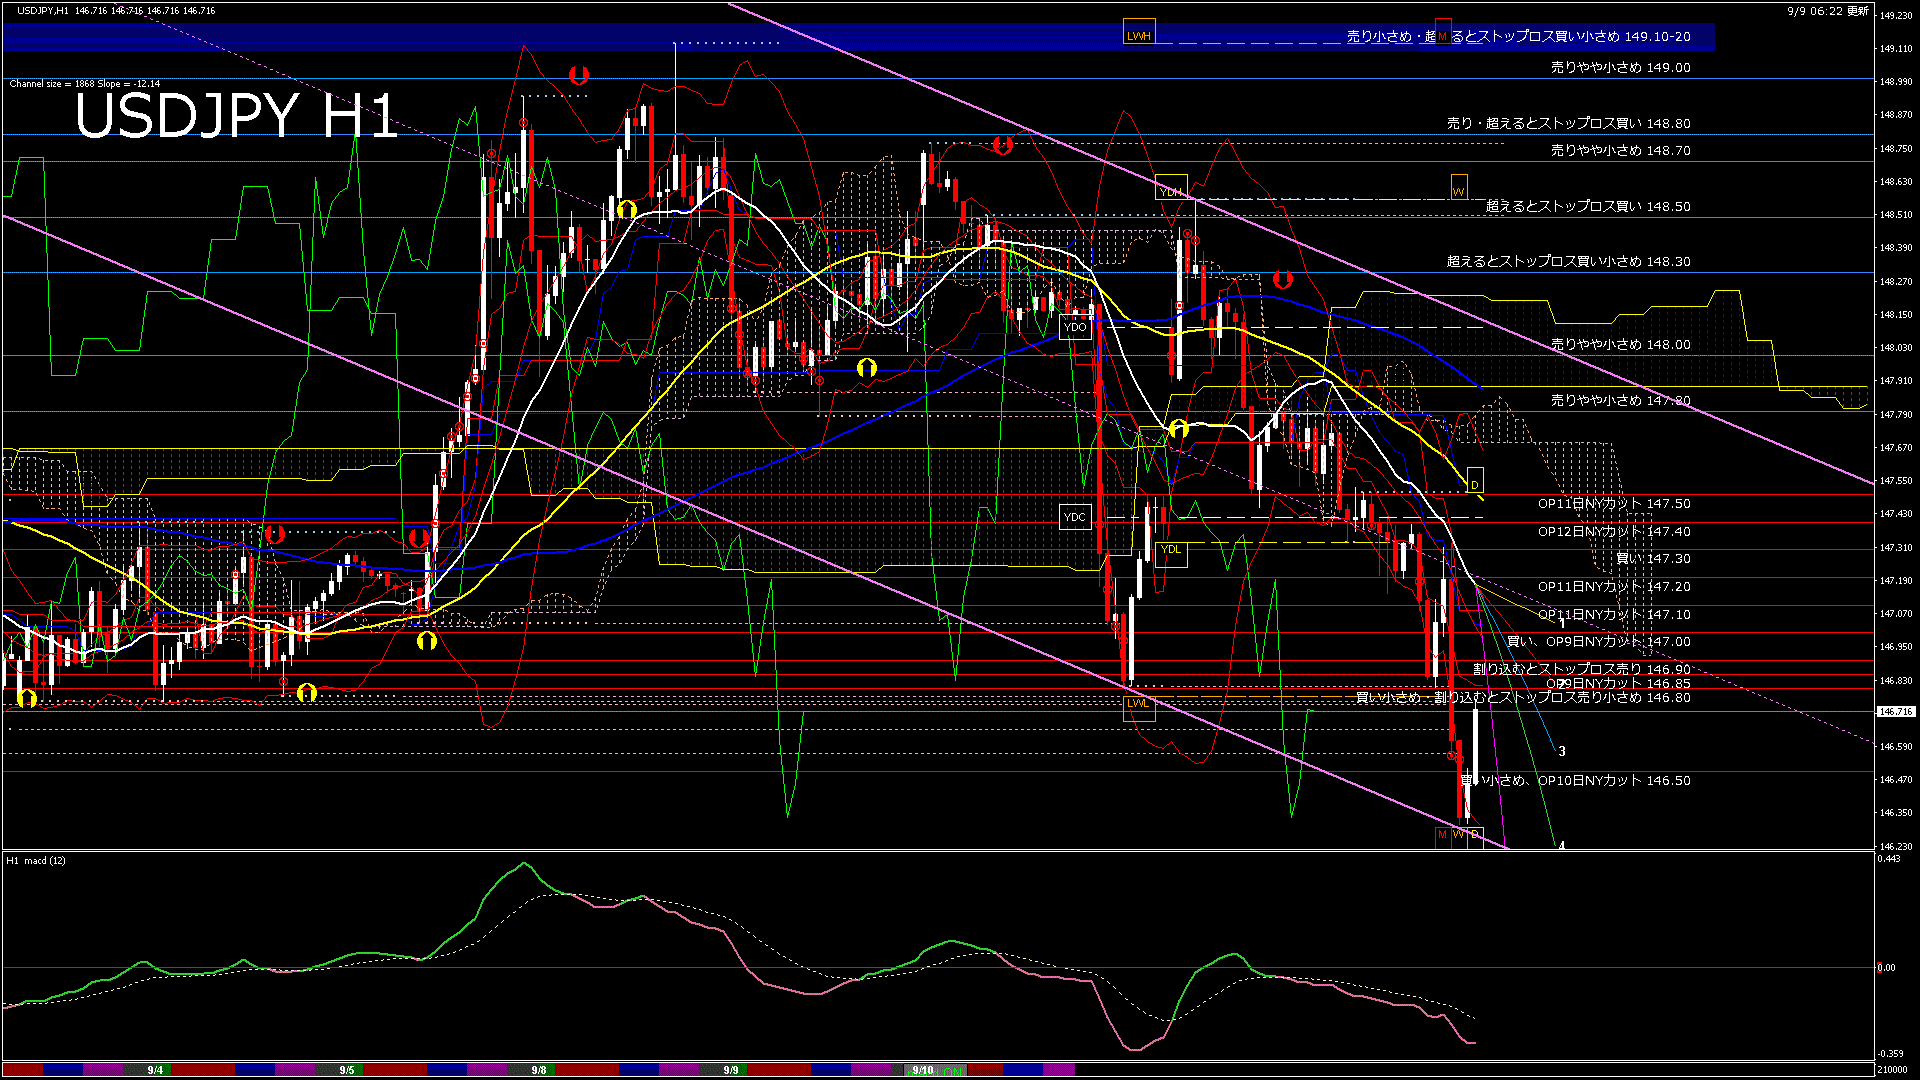Viewport: 1920px width, 1080px height.
Task: Select the 9/10 date marker on timeline
Action: [923, 1070]
